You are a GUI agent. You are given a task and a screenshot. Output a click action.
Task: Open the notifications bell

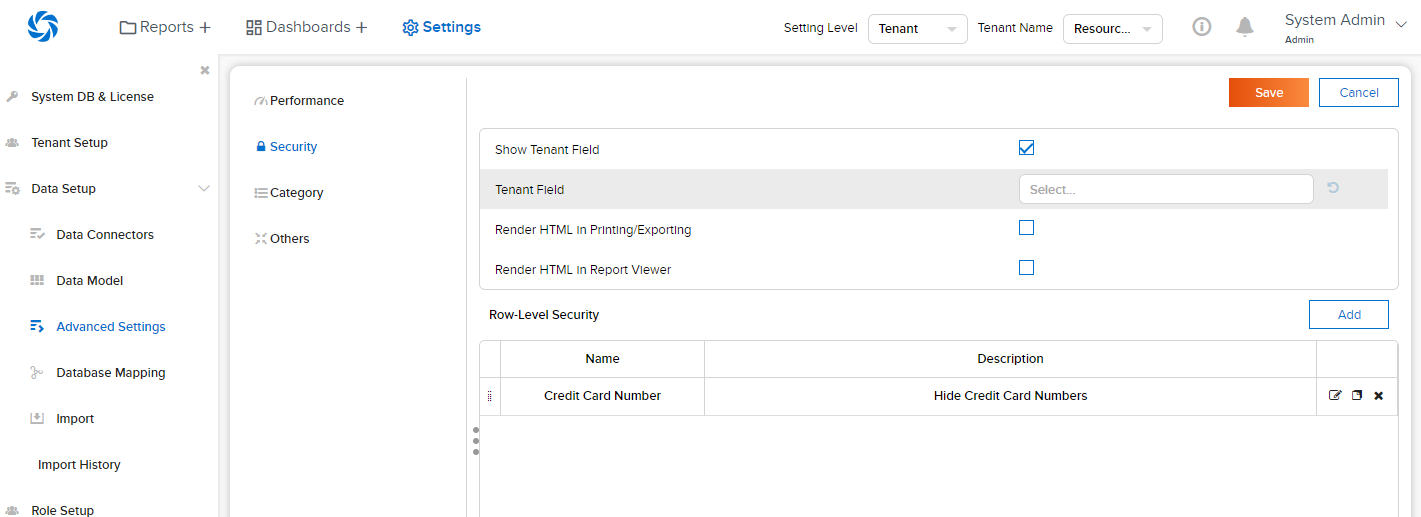point(1245,27)
